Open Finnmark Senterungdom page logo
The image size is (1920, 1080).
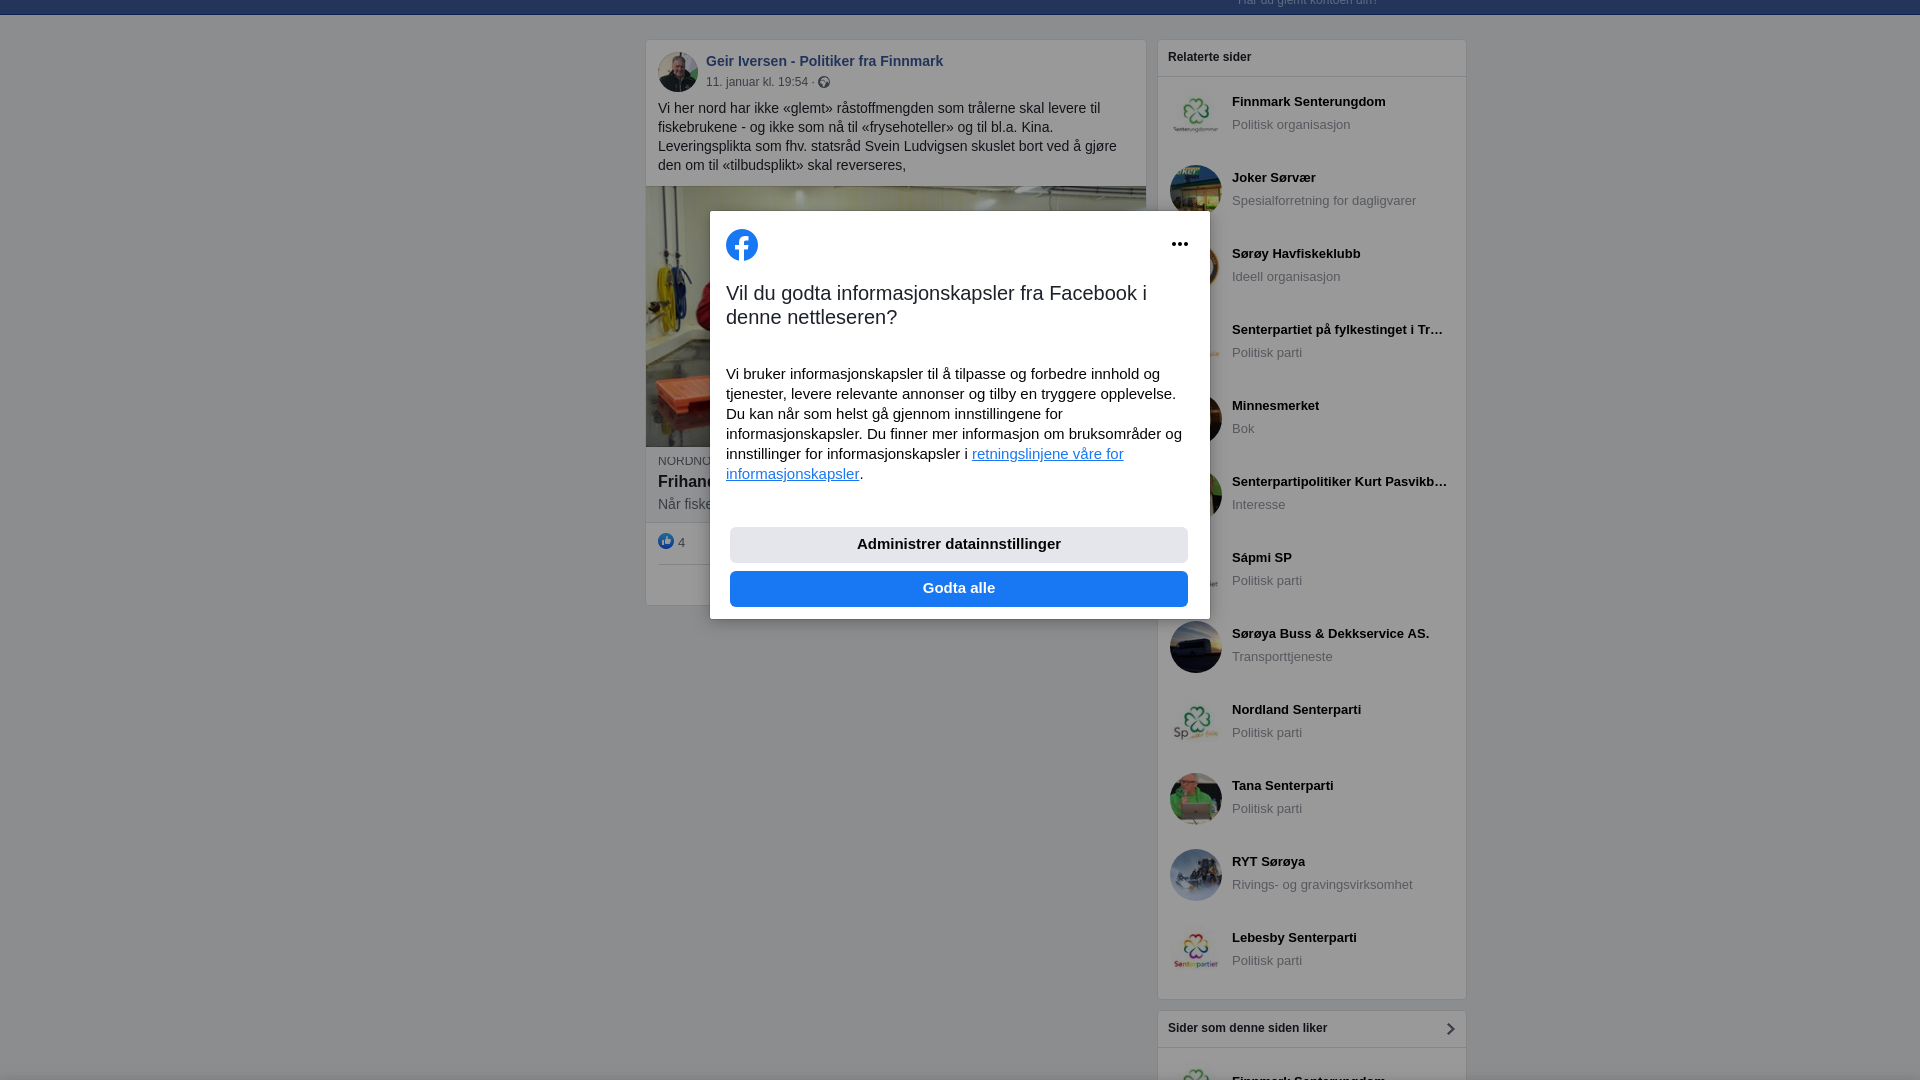pyautogui.click(x=1196, y=114)
